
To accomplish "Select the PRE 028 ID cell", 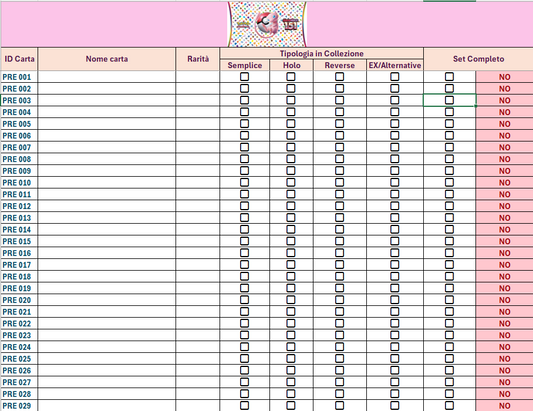I will coord(19,394).
